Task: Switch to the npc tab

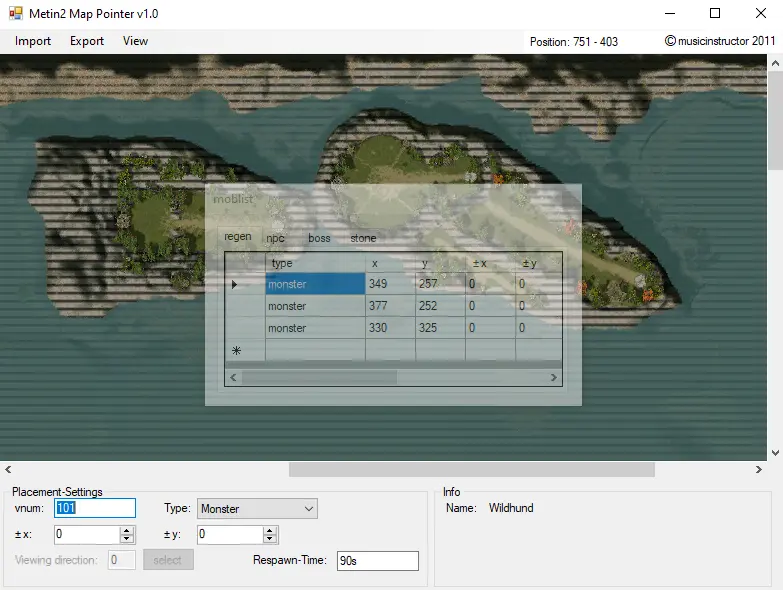Action: [x=275, y=238]
